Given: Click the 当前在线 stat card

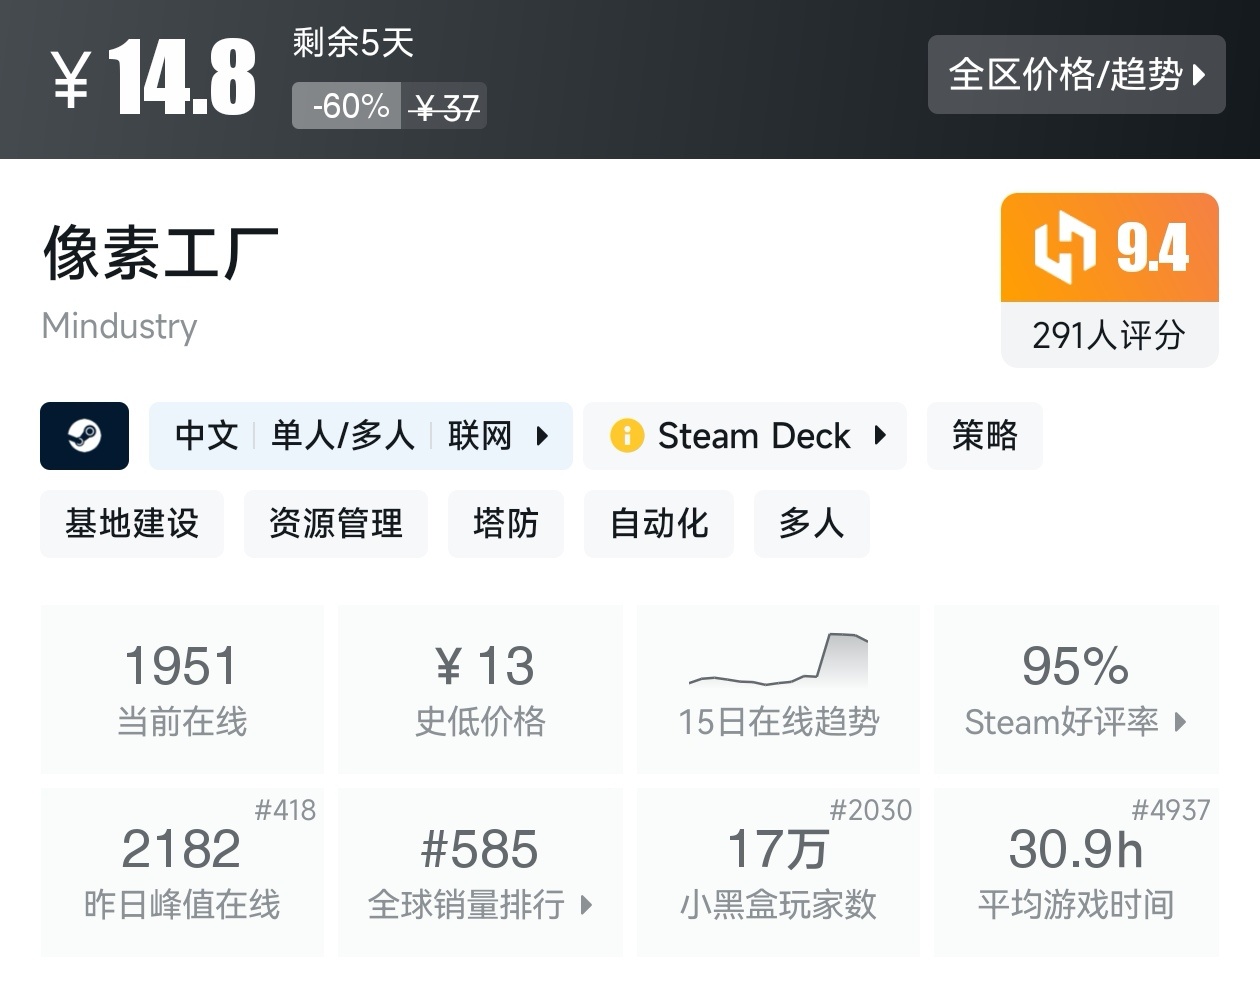Looking at the screenshot, I should click(x=181, y=690).
